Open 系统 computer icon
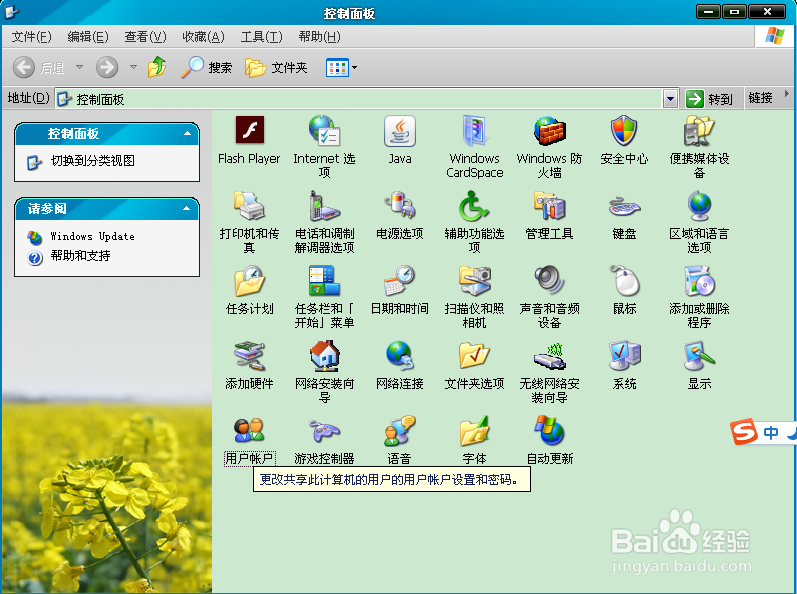 pos(624,355)
